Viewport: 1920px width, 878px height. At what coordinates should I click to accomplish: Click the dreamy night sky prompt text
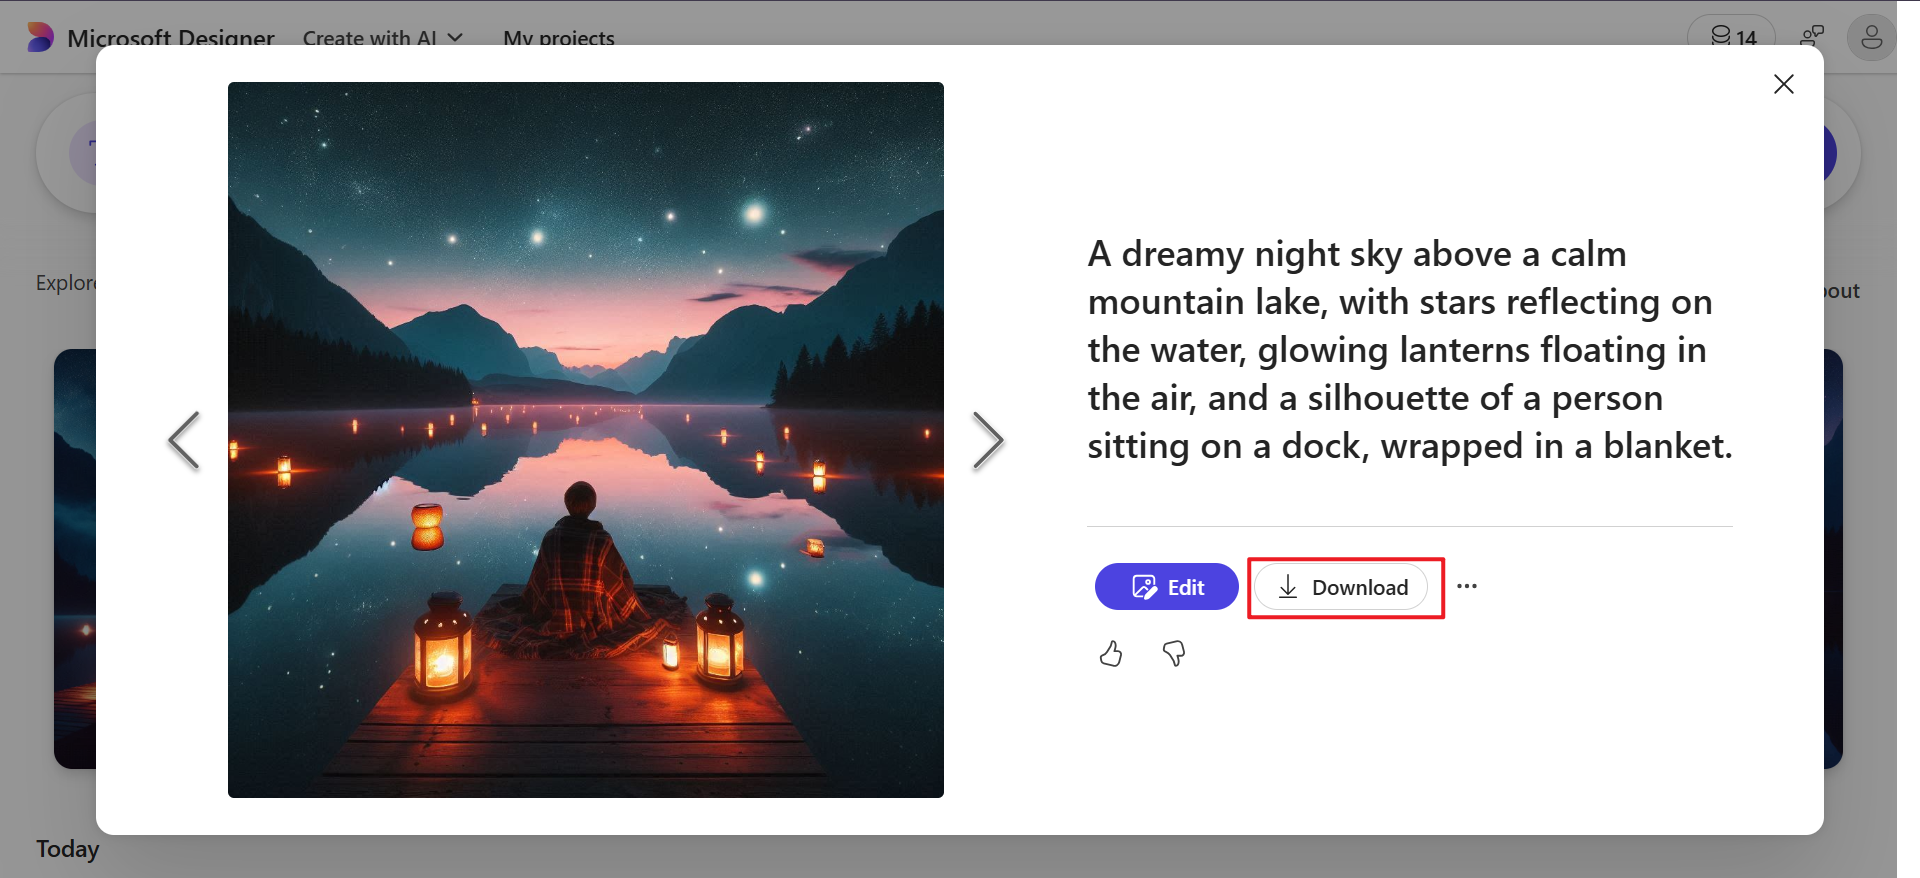pyautogui.click(x=1409, y=350)
